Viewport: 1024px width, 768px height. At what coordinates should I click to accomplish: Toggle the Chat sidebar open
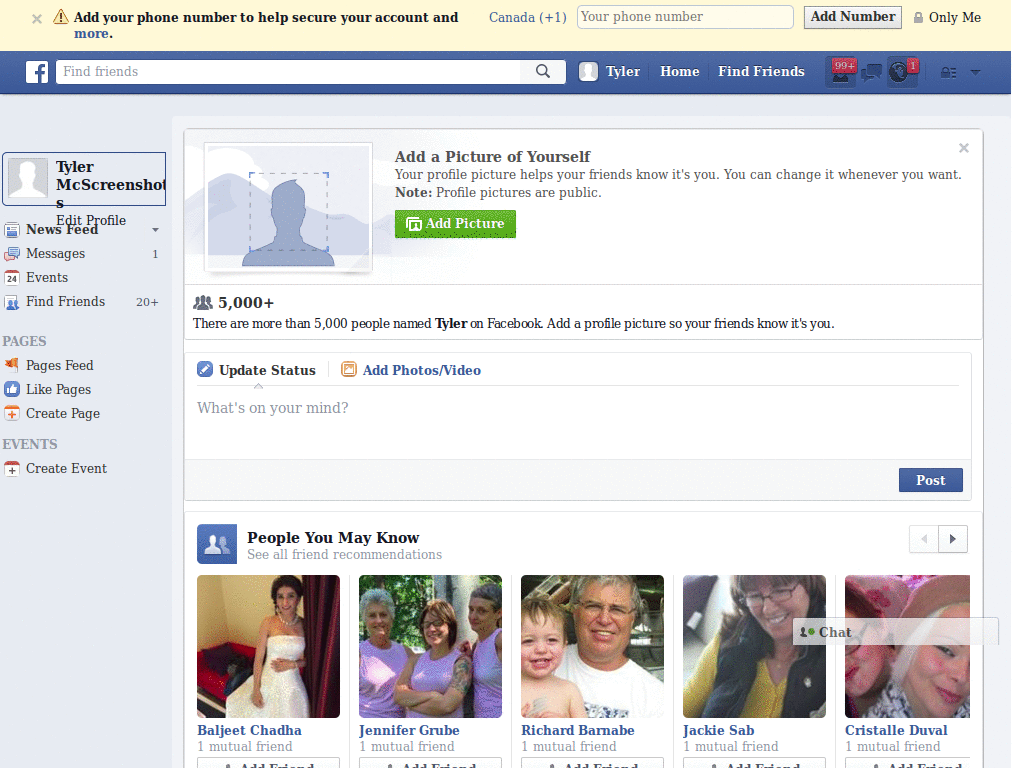[x=831, y=632]
